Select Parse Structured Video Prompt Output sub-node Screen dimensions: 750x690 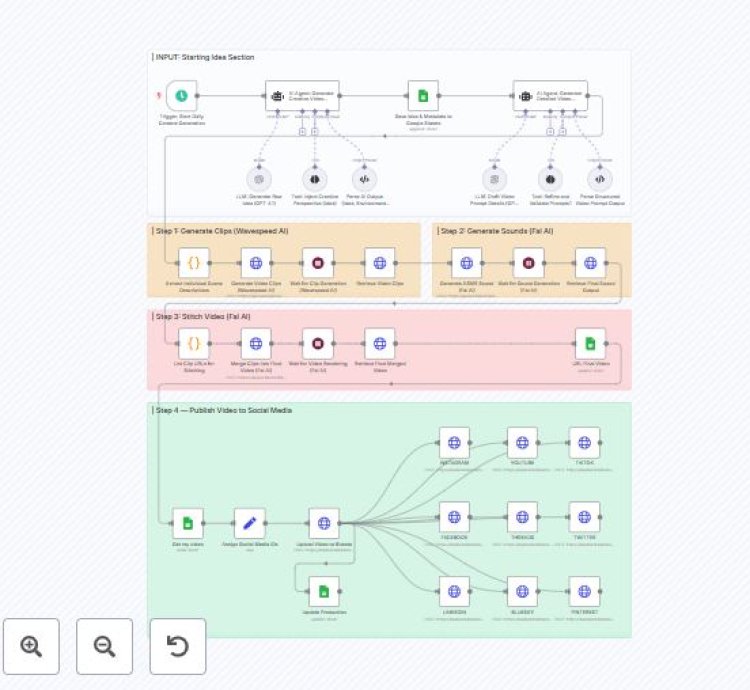point(600,179)
